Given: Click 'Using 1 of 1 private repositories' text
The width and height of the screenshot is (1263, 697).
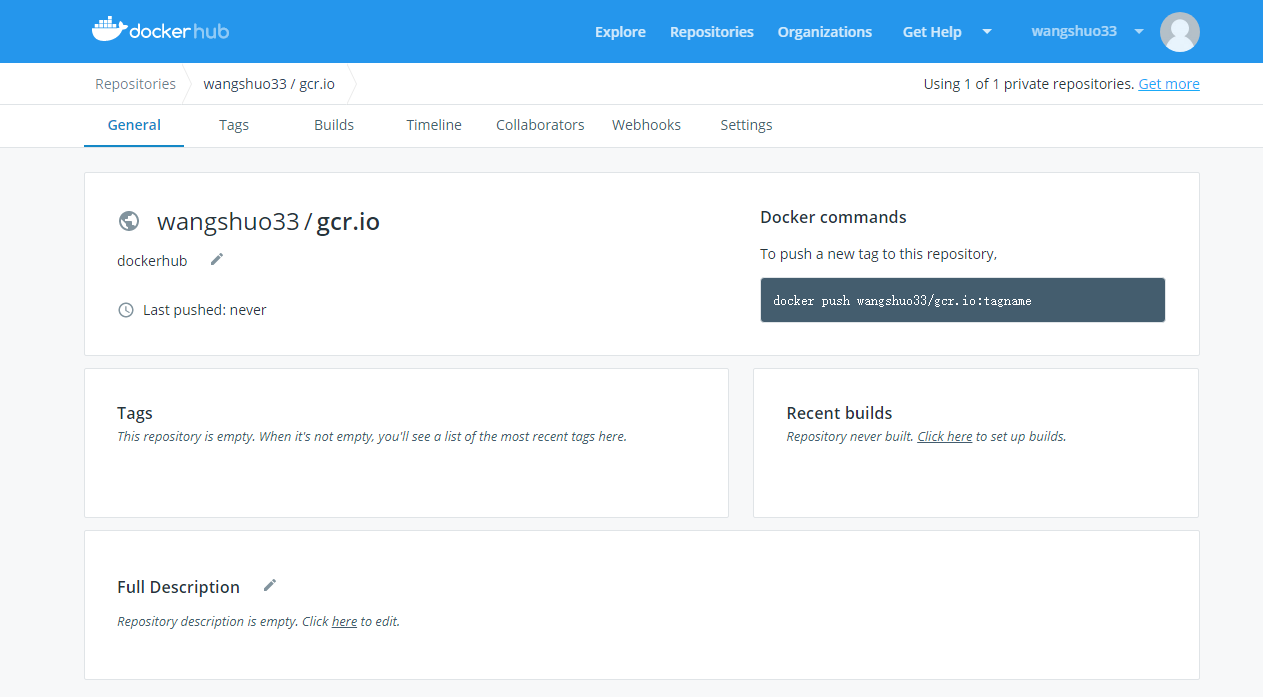Looking at the screenshot, I should pyautogui.click(x=1028, y=84).
